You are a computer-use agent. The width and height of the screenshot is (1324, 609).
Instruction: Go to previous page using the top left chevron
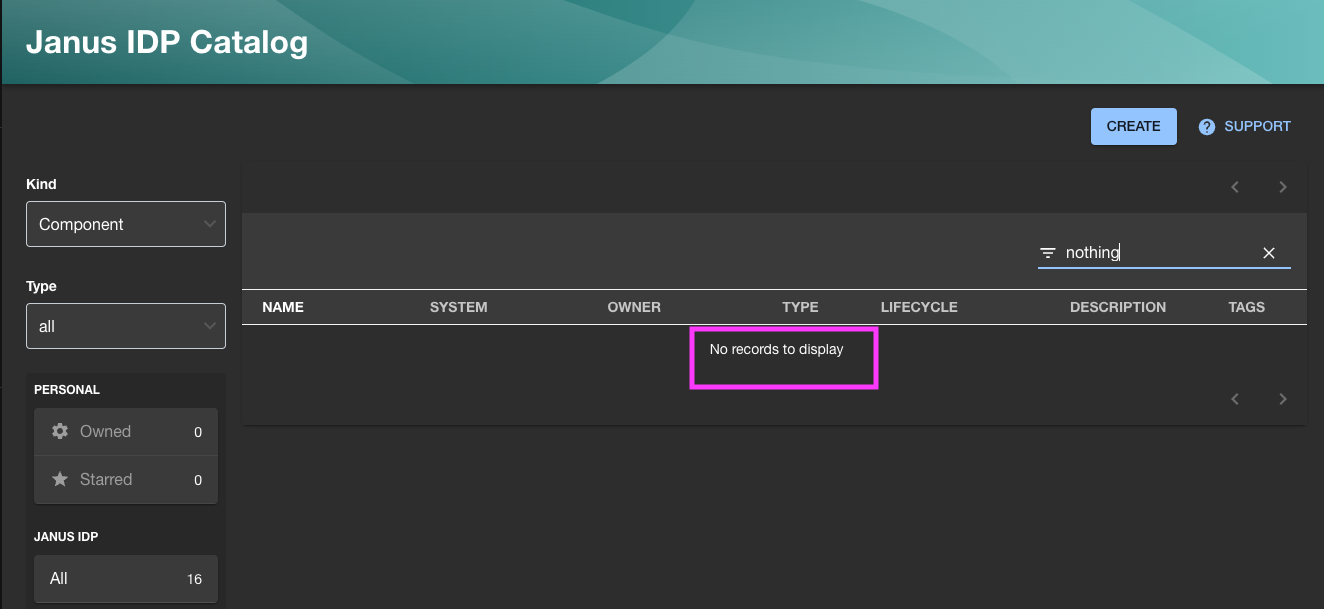1235,187
